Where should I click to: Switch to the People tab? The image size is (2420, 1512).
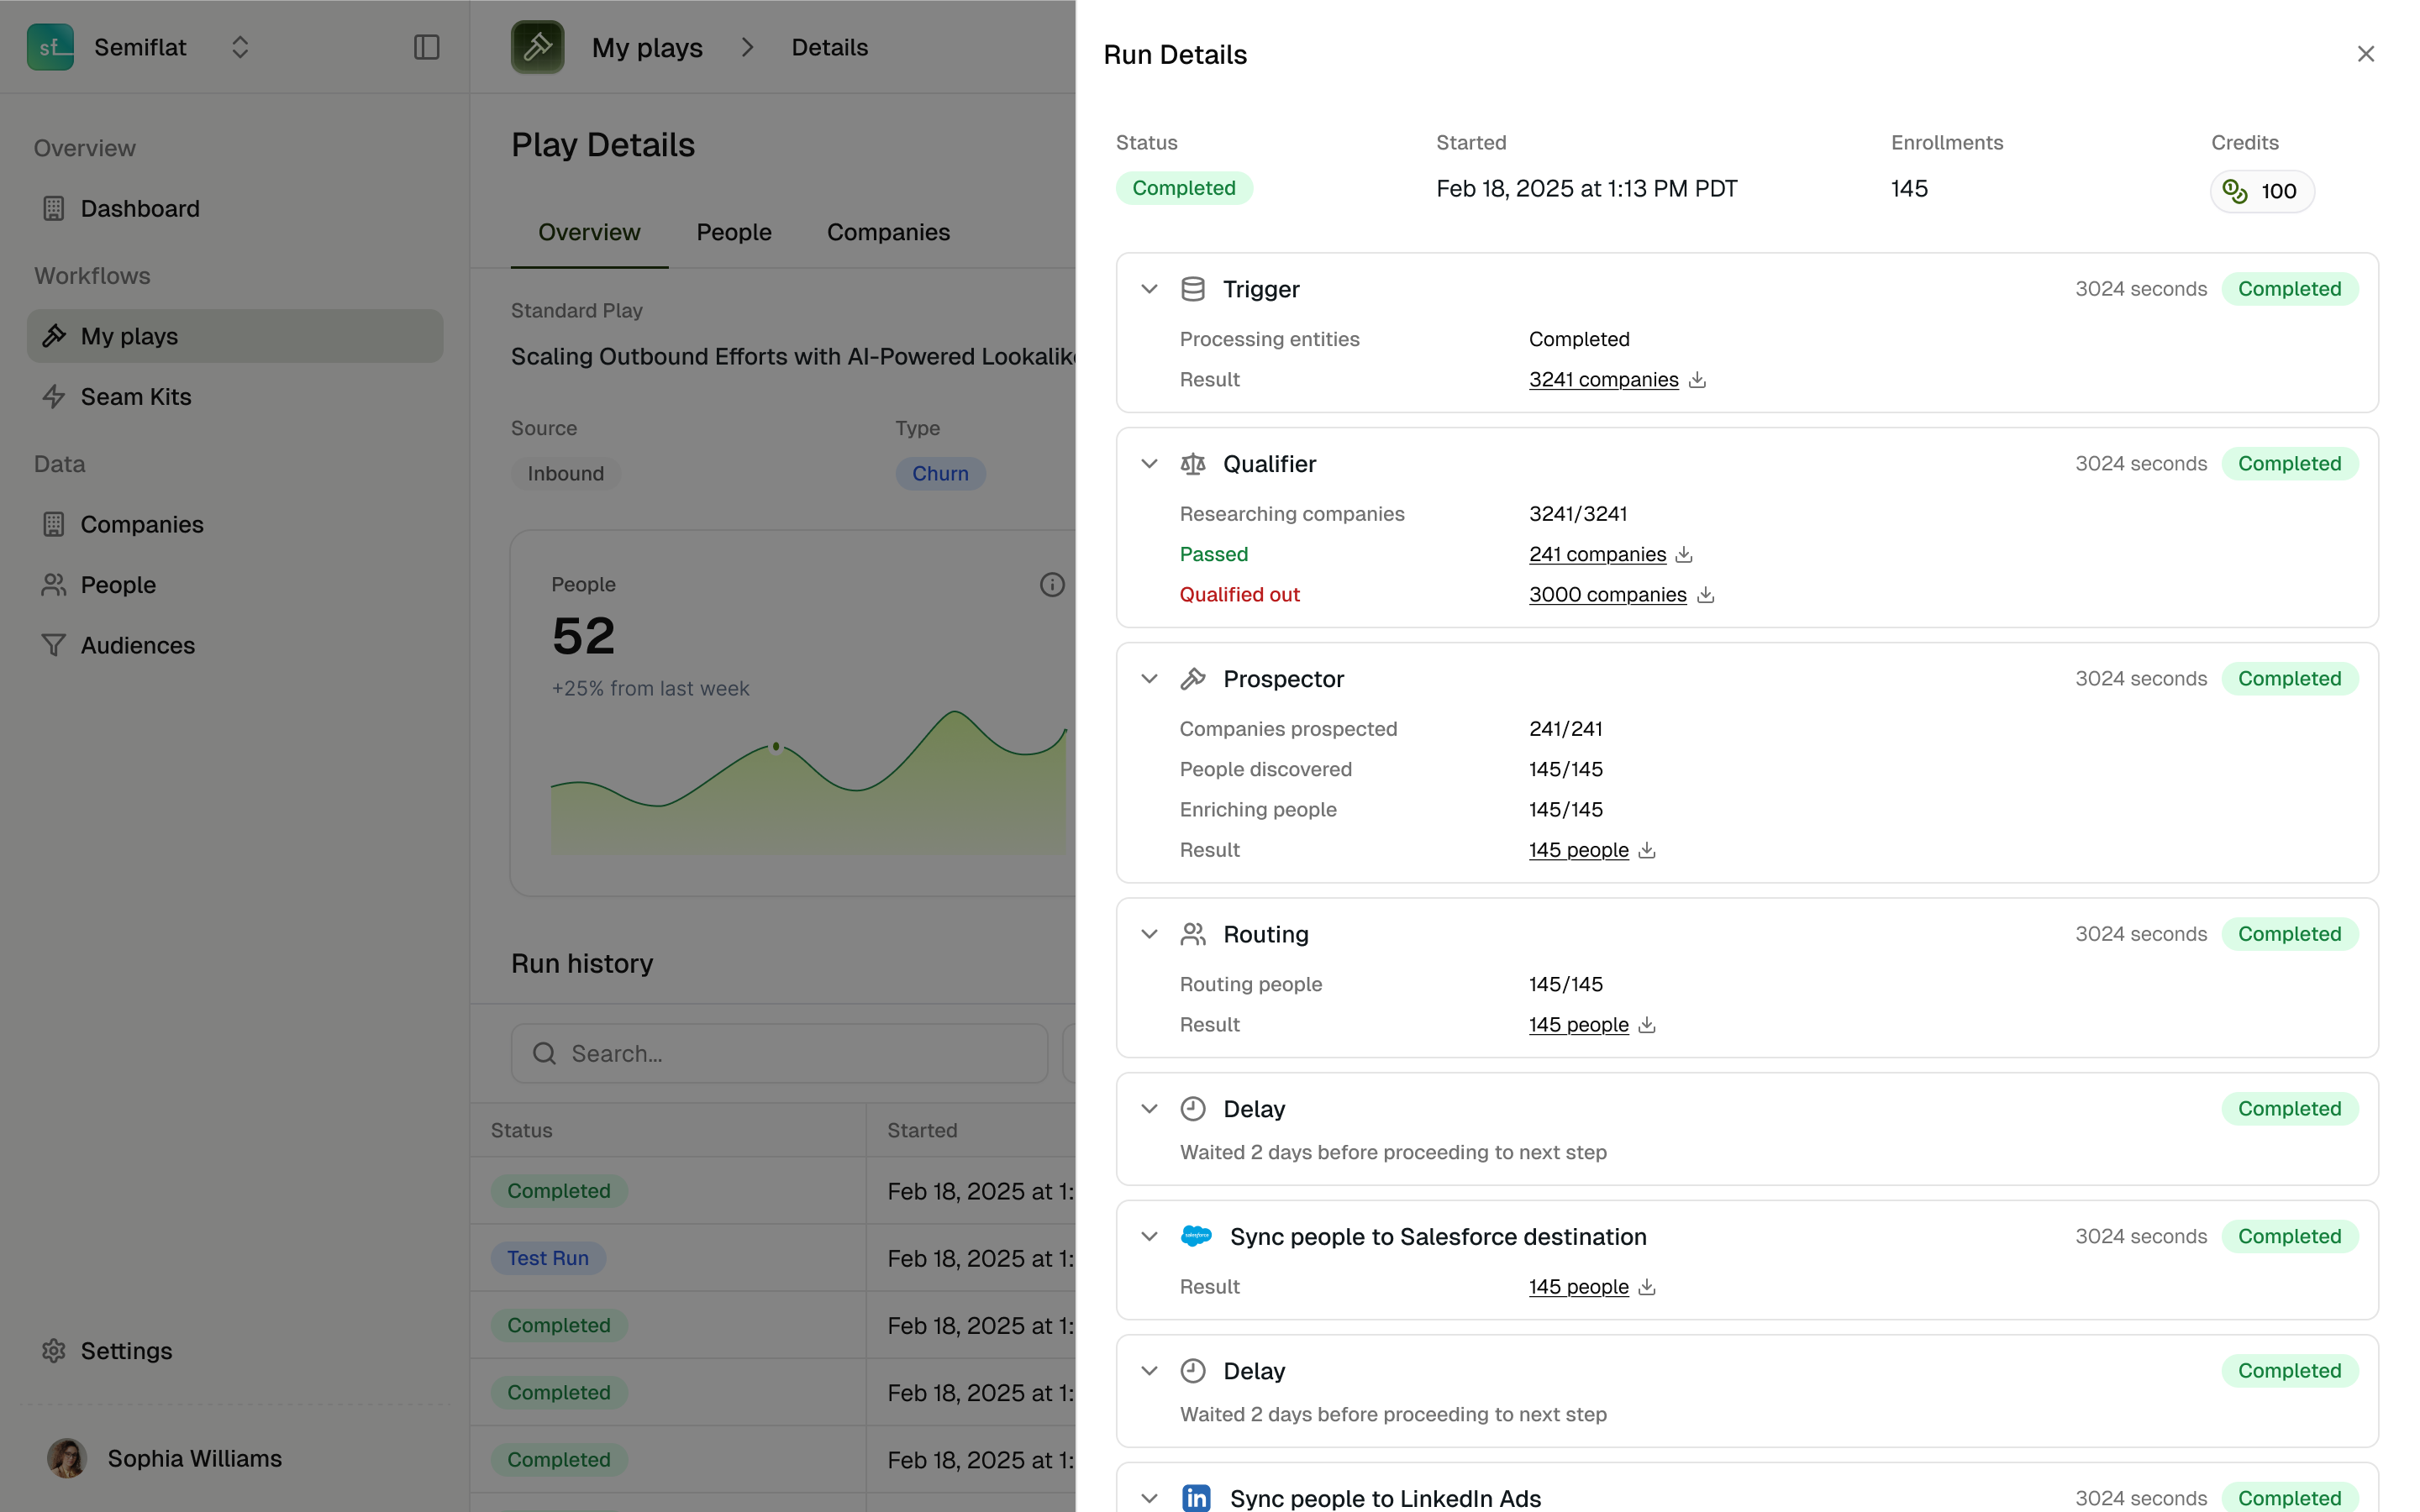(x=733, y=232)
